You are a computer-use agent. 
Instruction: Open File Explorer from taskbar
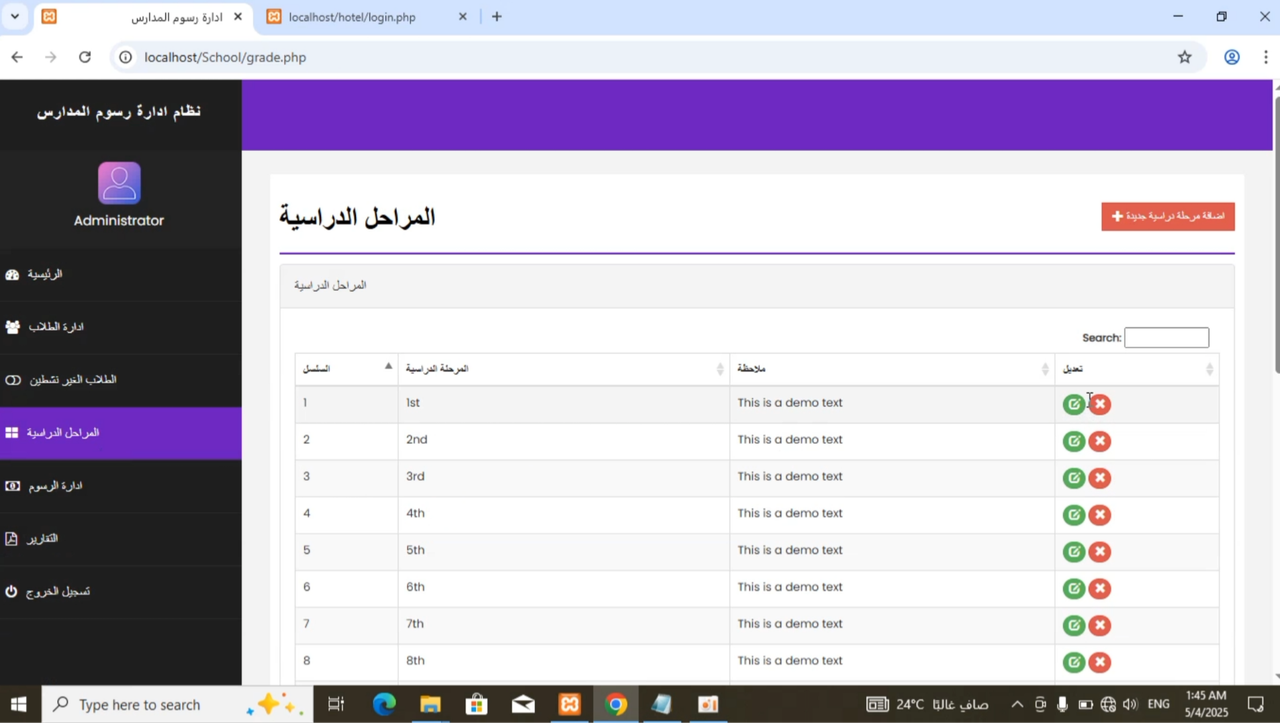point(430,704)
